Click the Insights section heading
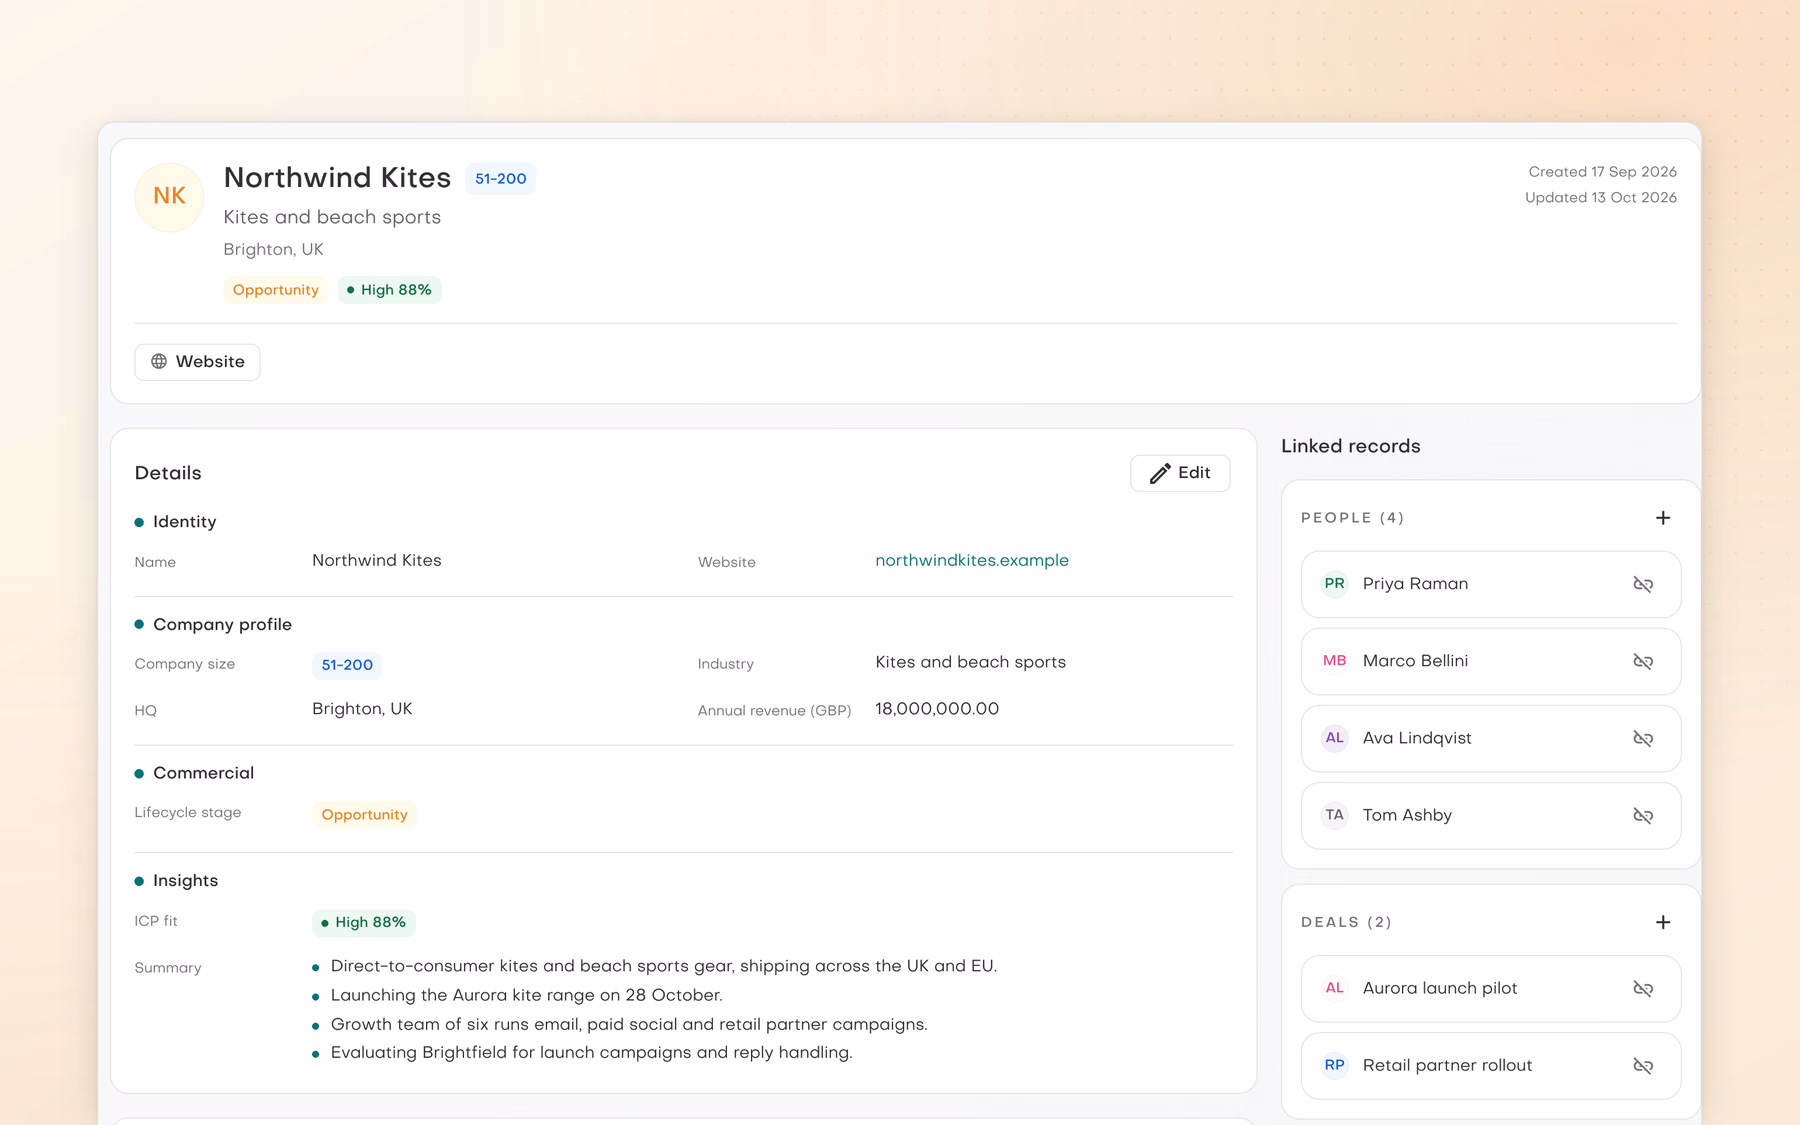 [185, 881]
